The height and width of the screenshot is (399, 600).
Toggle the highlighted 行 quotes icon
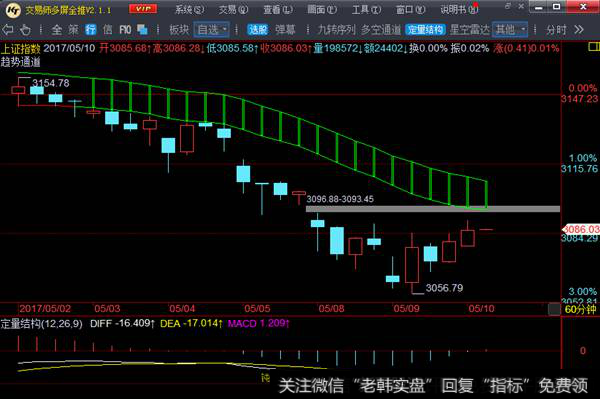tap(90, 29)
